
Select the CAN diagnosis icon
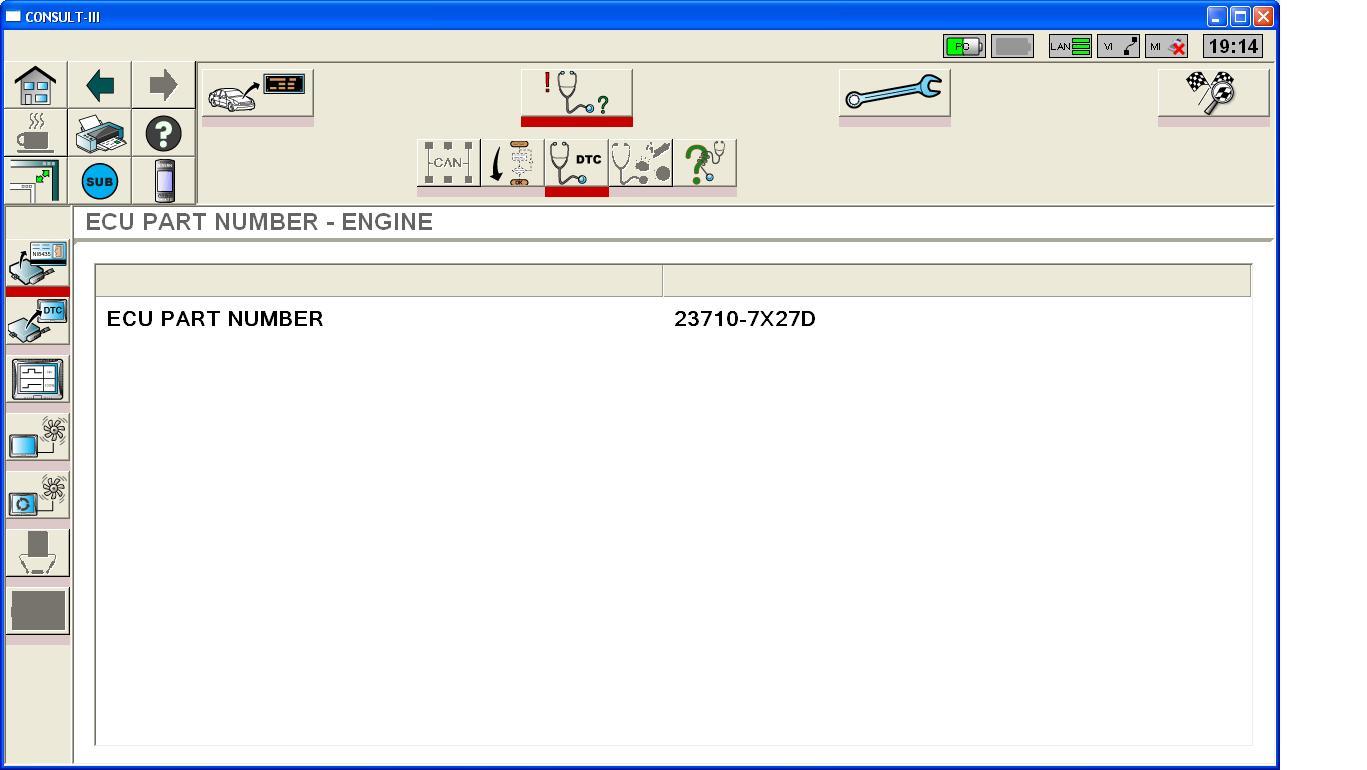(x=448, y=163)
